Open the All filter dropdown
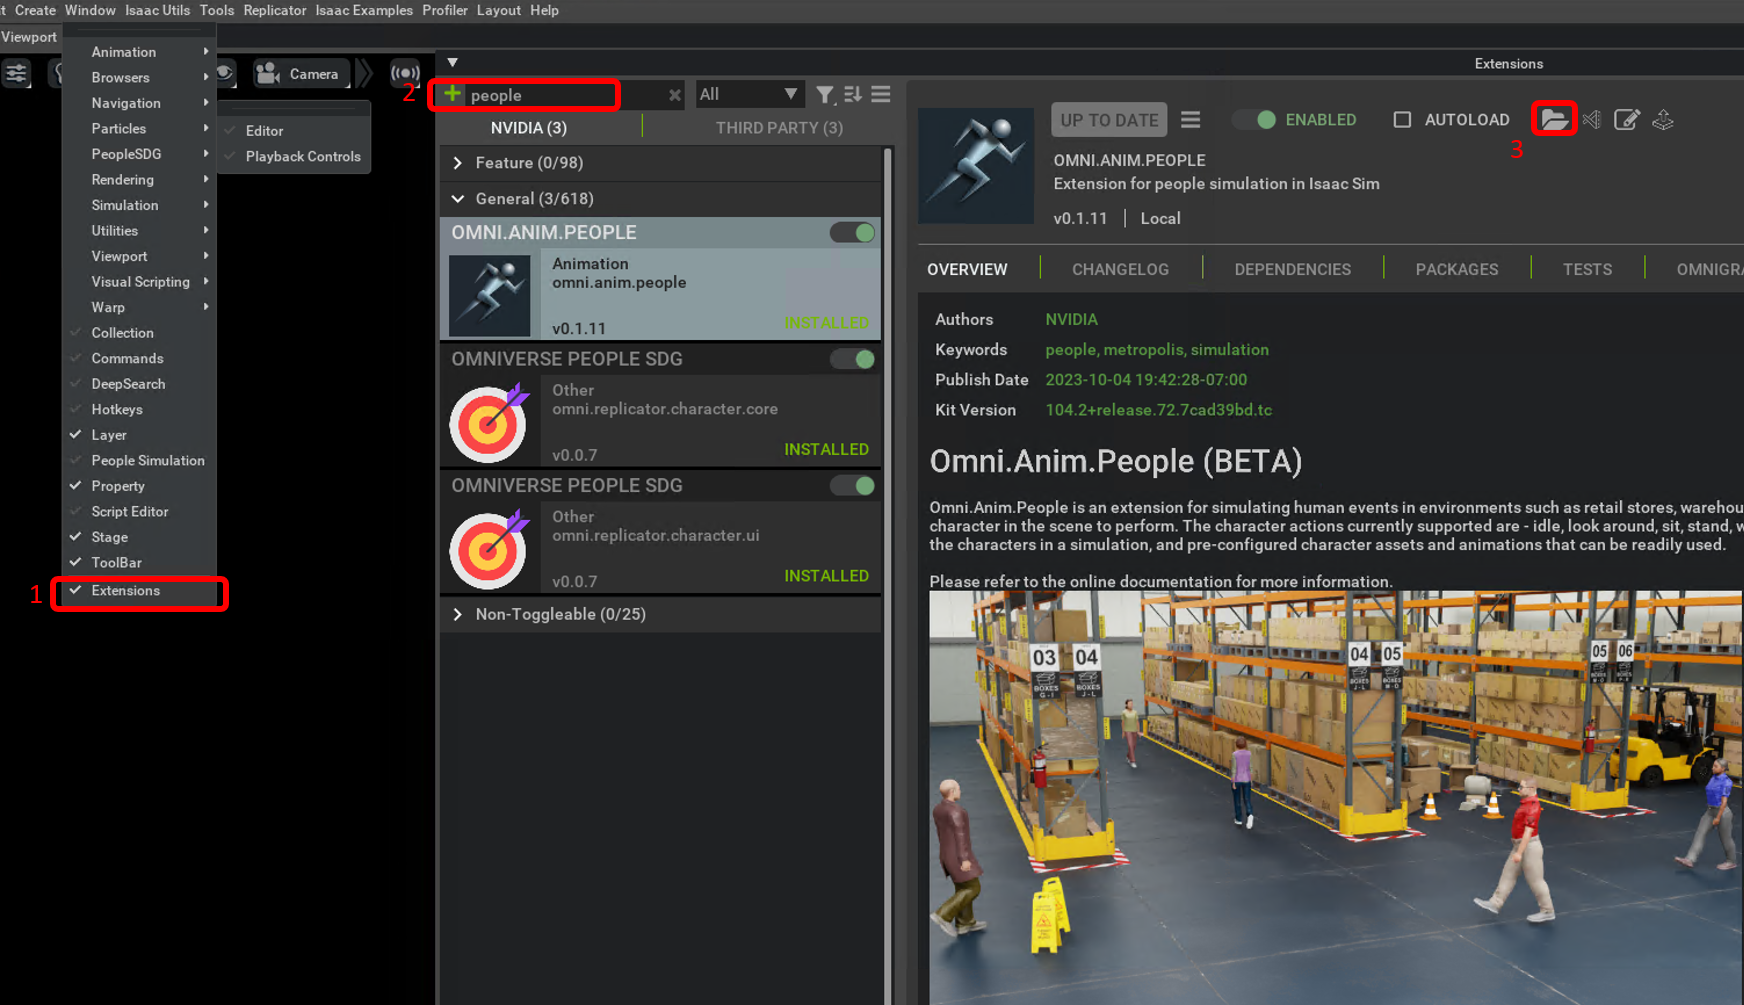 pyautogui.click(x=748, y=94)
